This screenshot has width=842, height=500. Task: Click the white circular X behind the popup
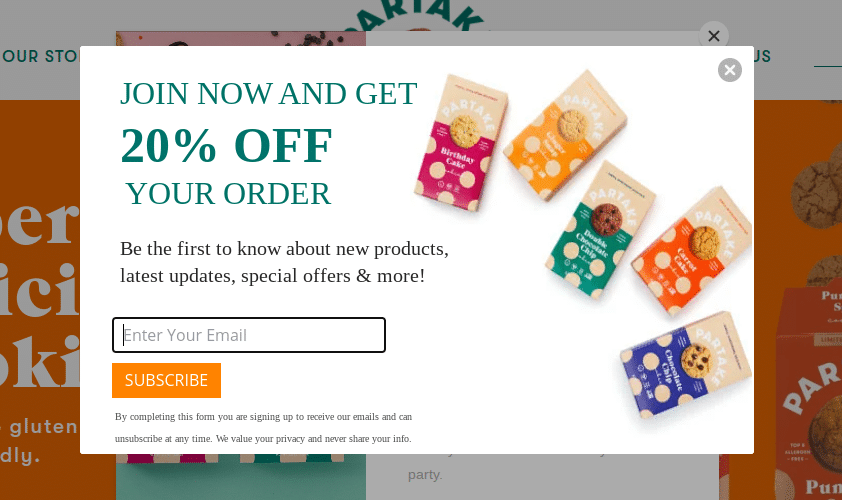pyautogui.click(x=714, y=35)
